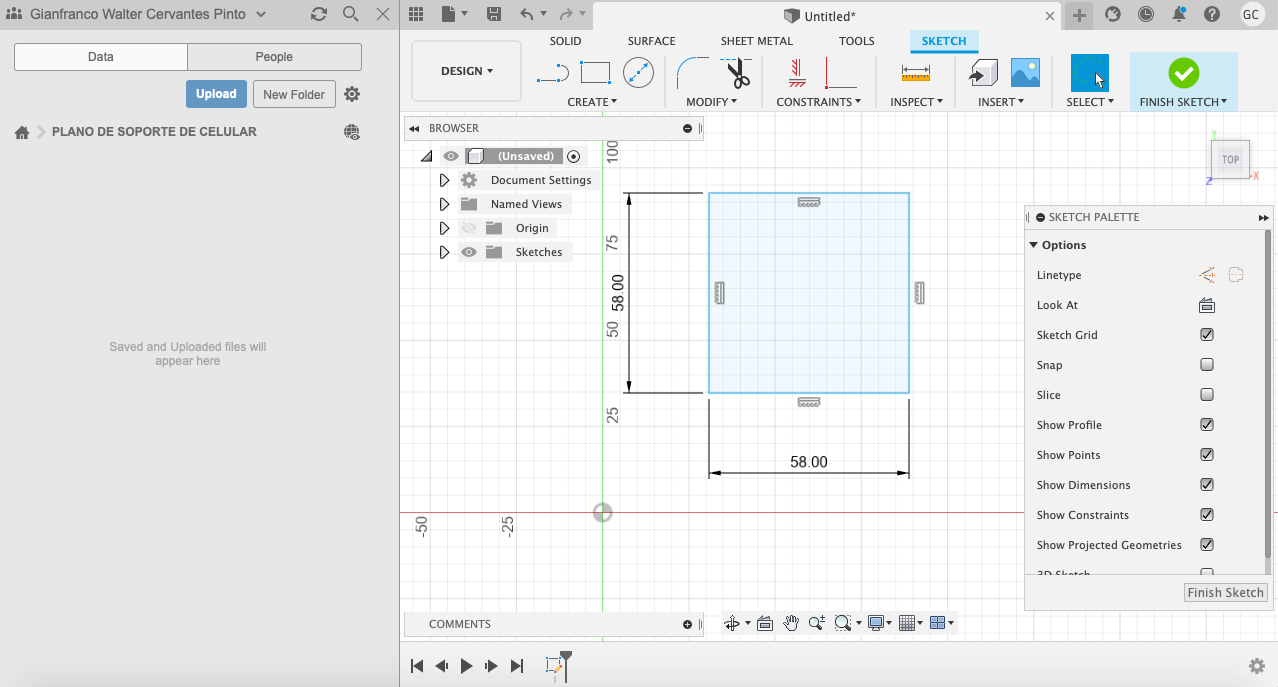The height and width of the screenshot is (687, 1278).
Task: Switch to the SURFACE tab
Action: [x=651, y=41]
